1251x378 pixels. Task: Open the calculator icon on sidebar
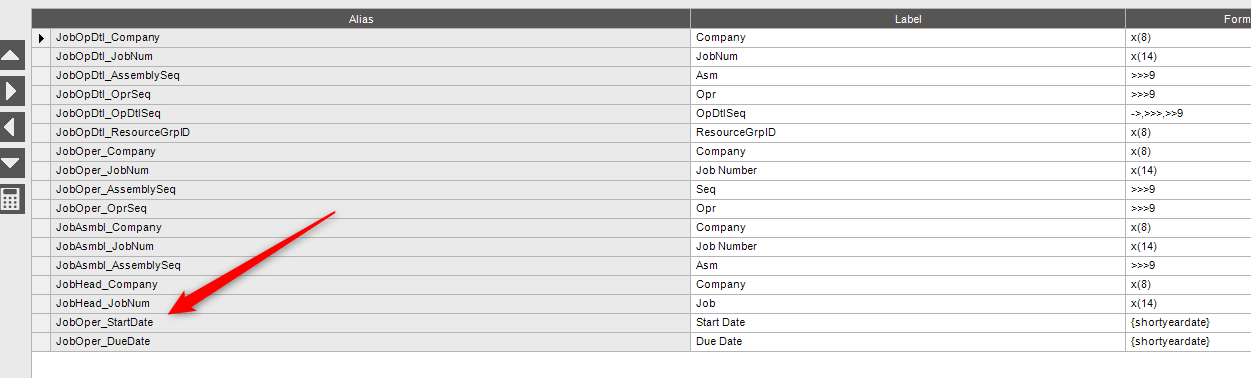(x=12, y=198)
